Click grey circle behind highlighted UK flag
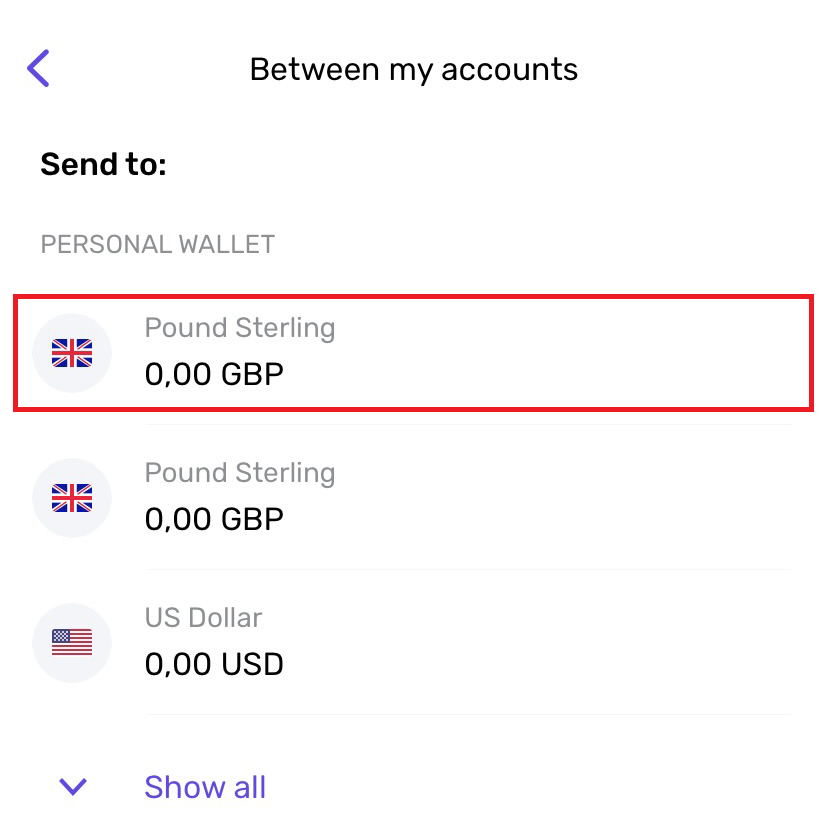 72,353
